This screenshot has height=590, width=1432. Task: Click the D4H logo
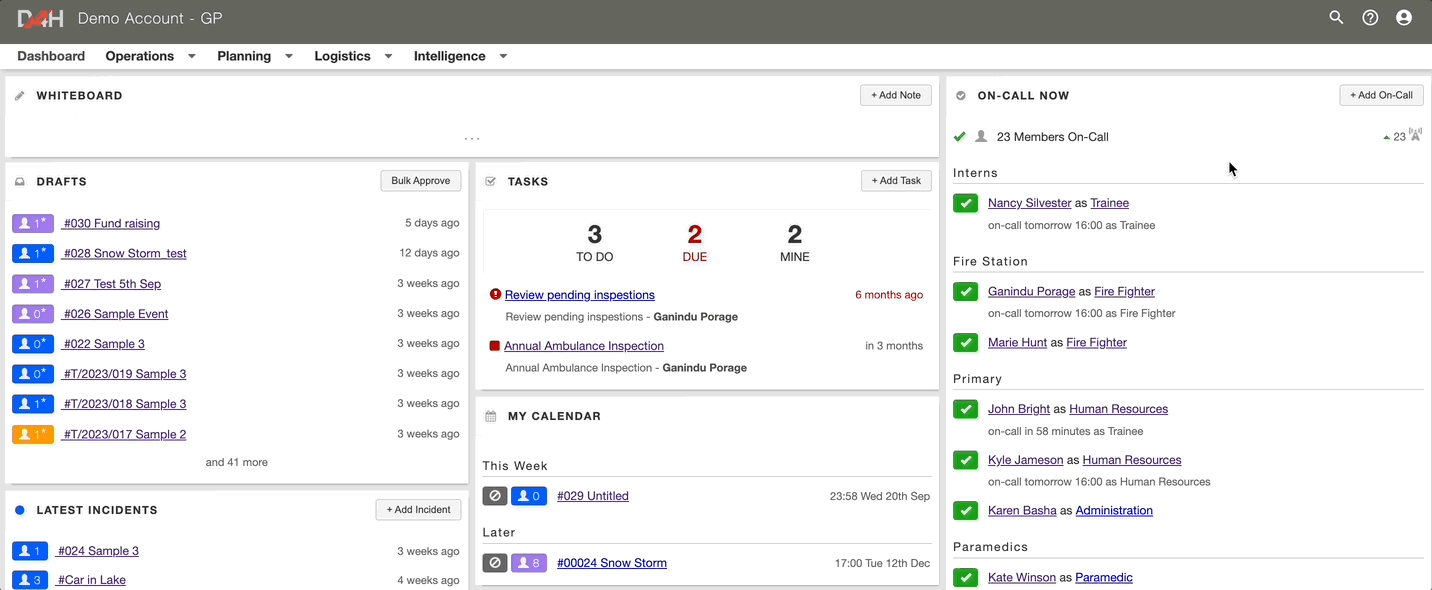(40, 18)
